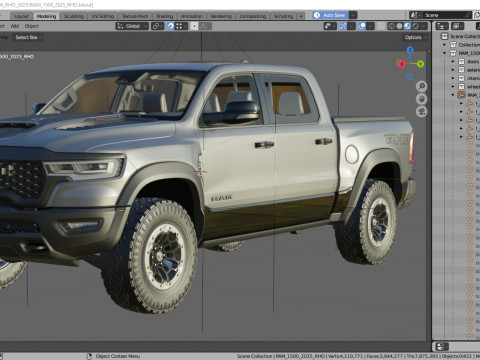This screenshot has width=480, height=360.
Task: Open the Texture Paint workspace tab
Action: point(135,16)
